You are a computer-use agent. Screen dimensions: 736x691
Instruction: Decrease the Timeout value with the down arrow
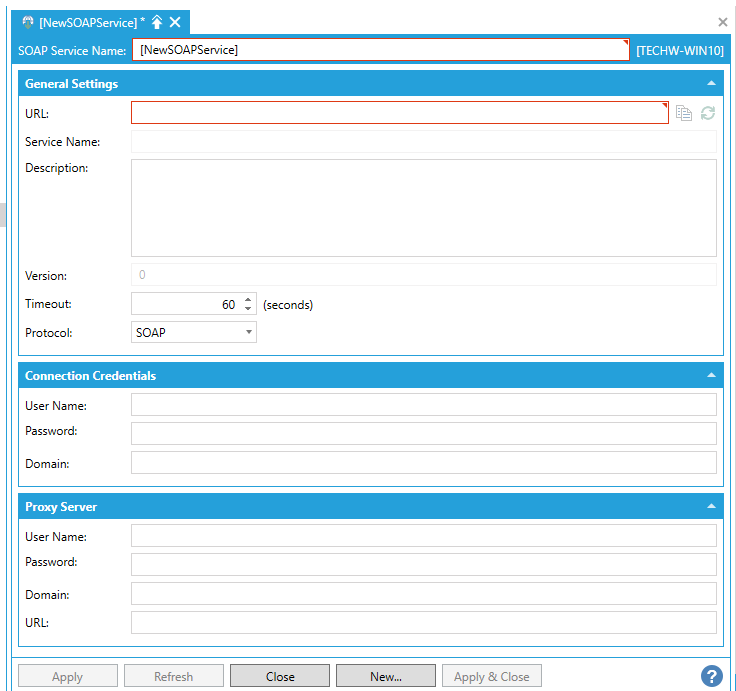tap(248, 309)
